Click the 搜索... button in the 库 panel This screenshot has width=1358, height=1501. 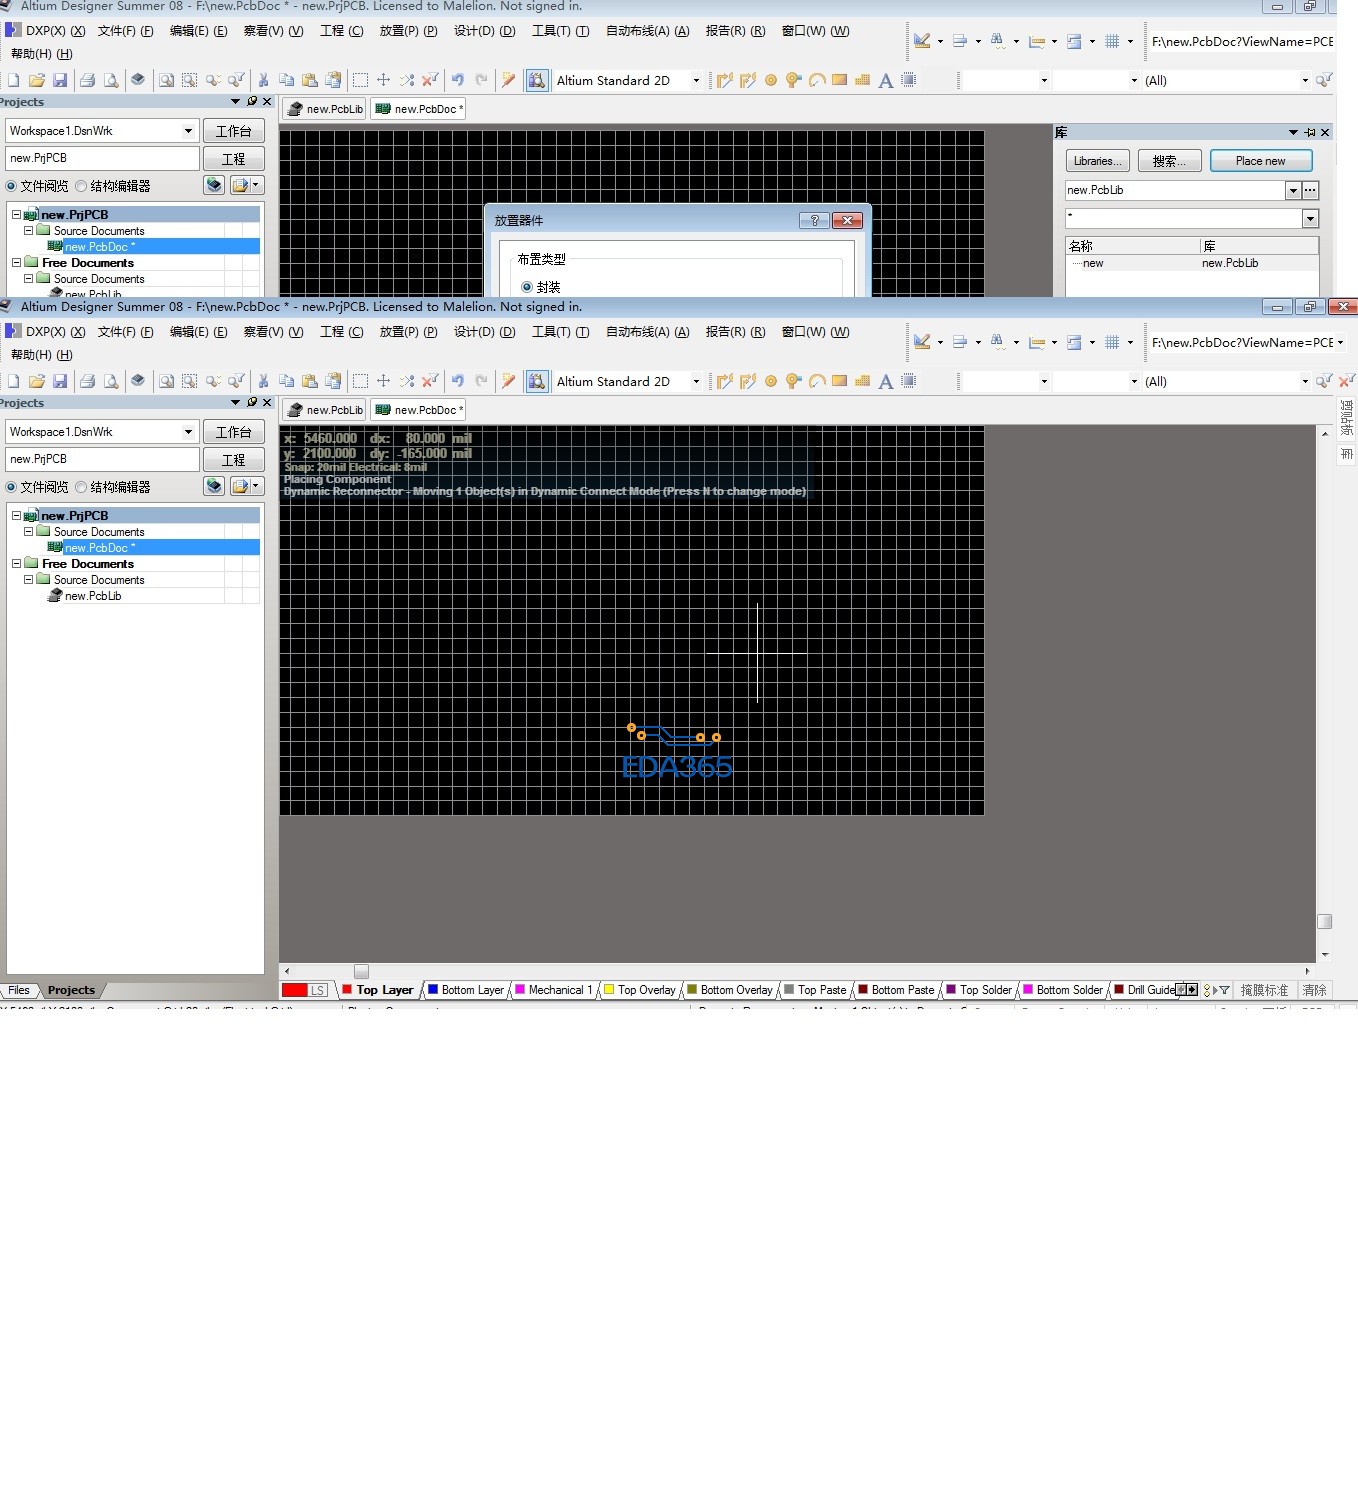point(1169,161)
